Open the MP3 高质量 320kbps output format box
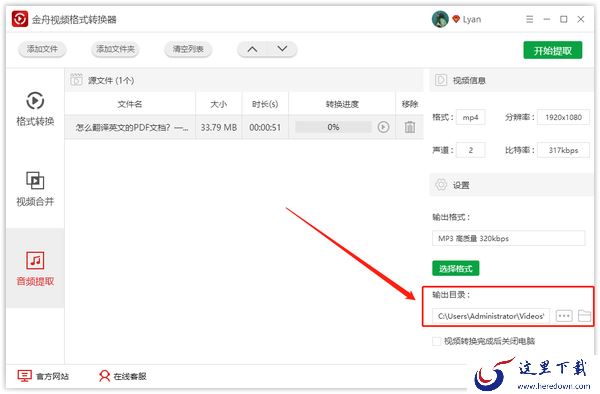This screenshot has height=394, width=600. click(x=508, y=238)
